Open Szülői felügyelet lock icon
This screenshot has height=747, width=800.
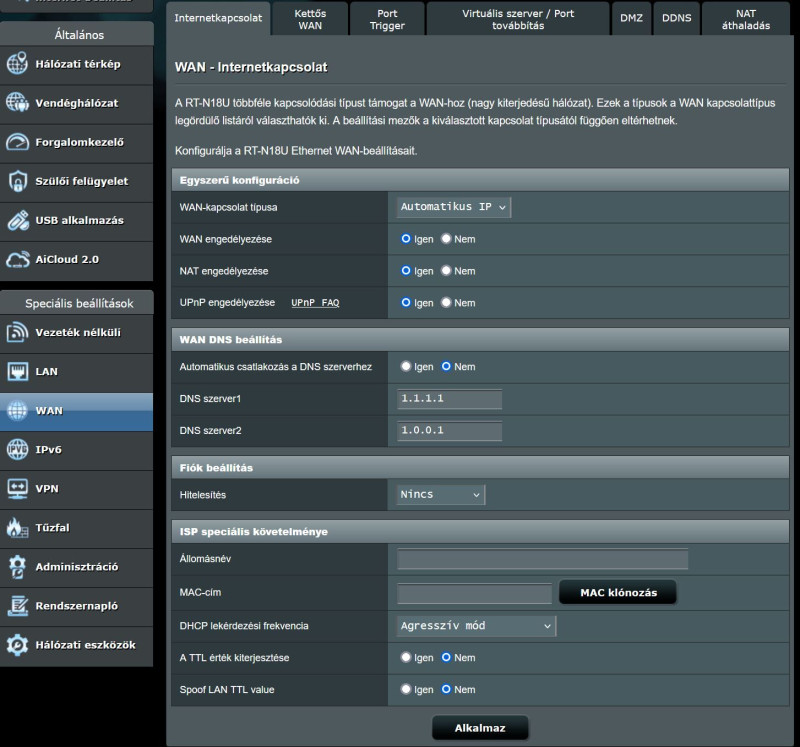(x=18, y=181)
